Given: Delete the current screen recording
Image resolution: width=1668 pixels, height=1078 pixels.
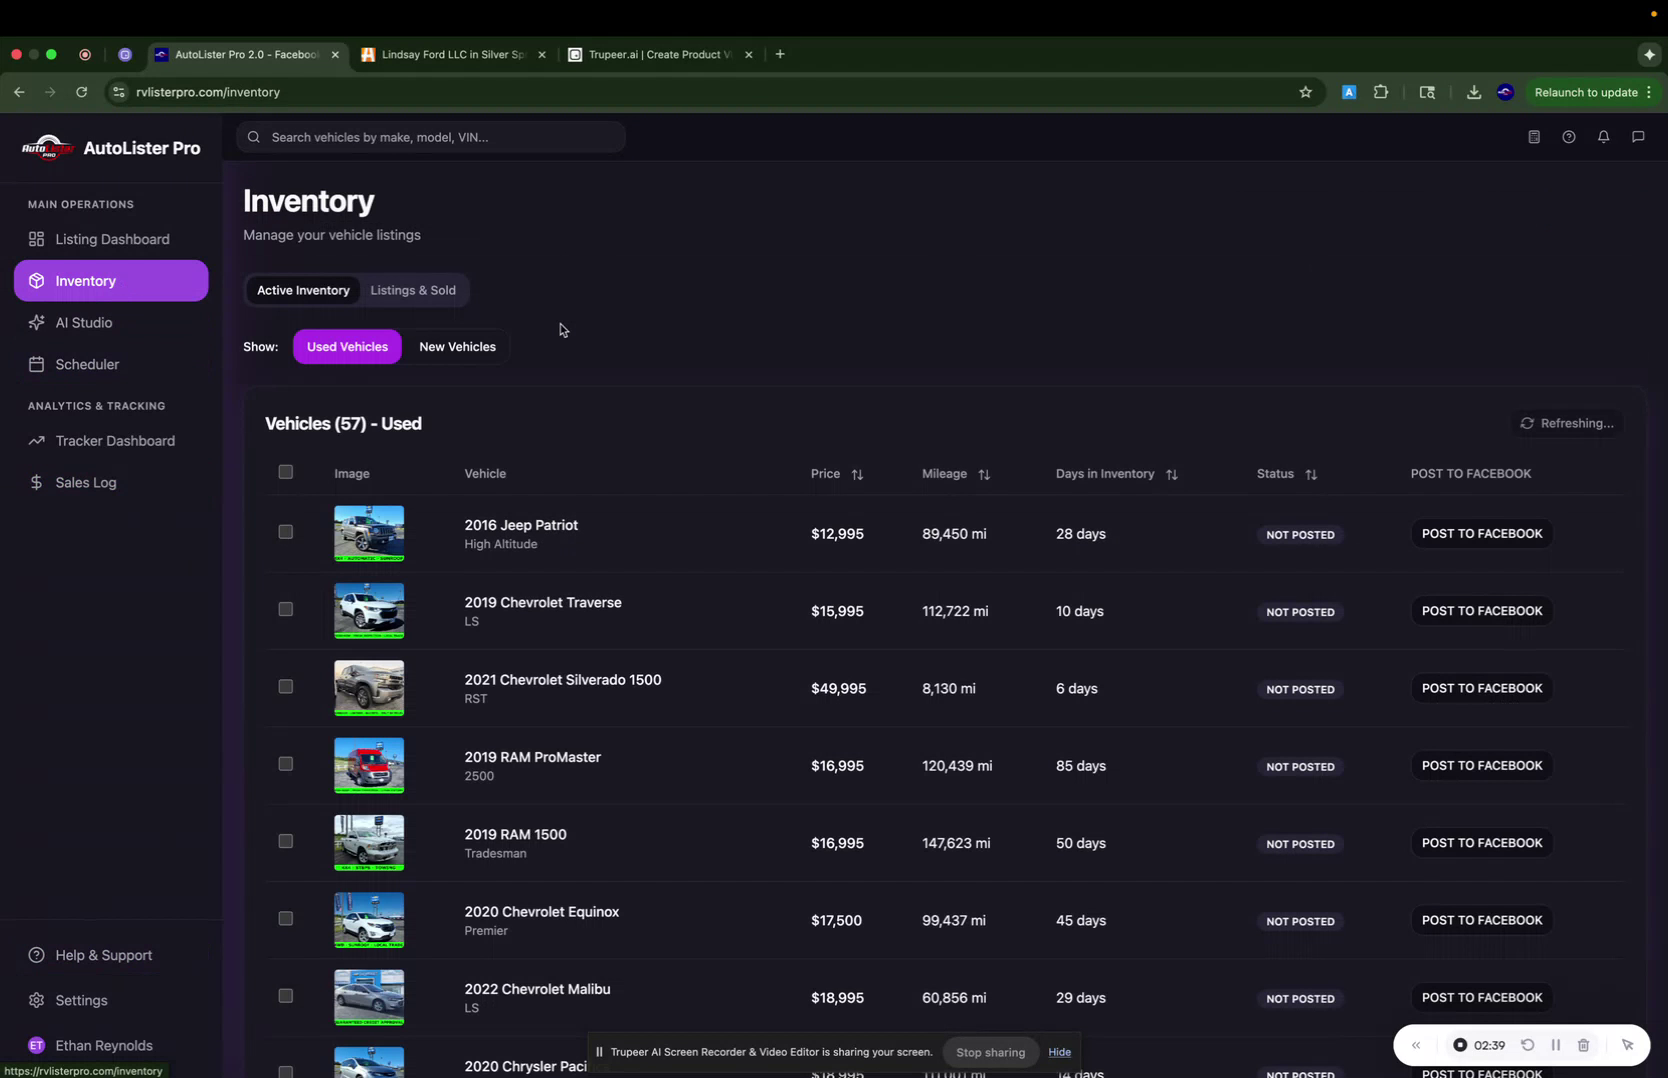Looking at the screenshot, I should point(1583,1044).
